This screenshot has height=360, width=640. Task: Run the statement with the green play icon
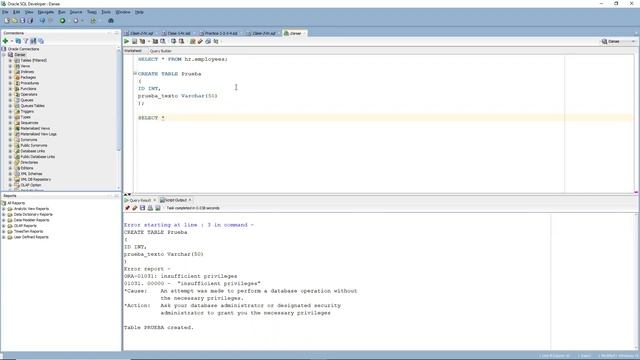(127, 41)
